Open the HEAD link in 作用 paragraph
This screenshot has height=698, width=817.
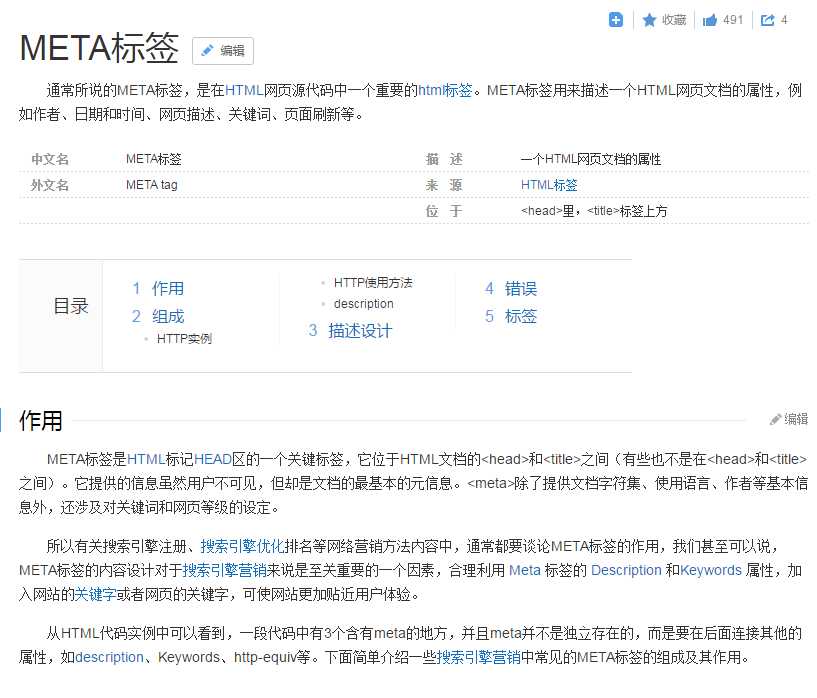tap(213, 459)
